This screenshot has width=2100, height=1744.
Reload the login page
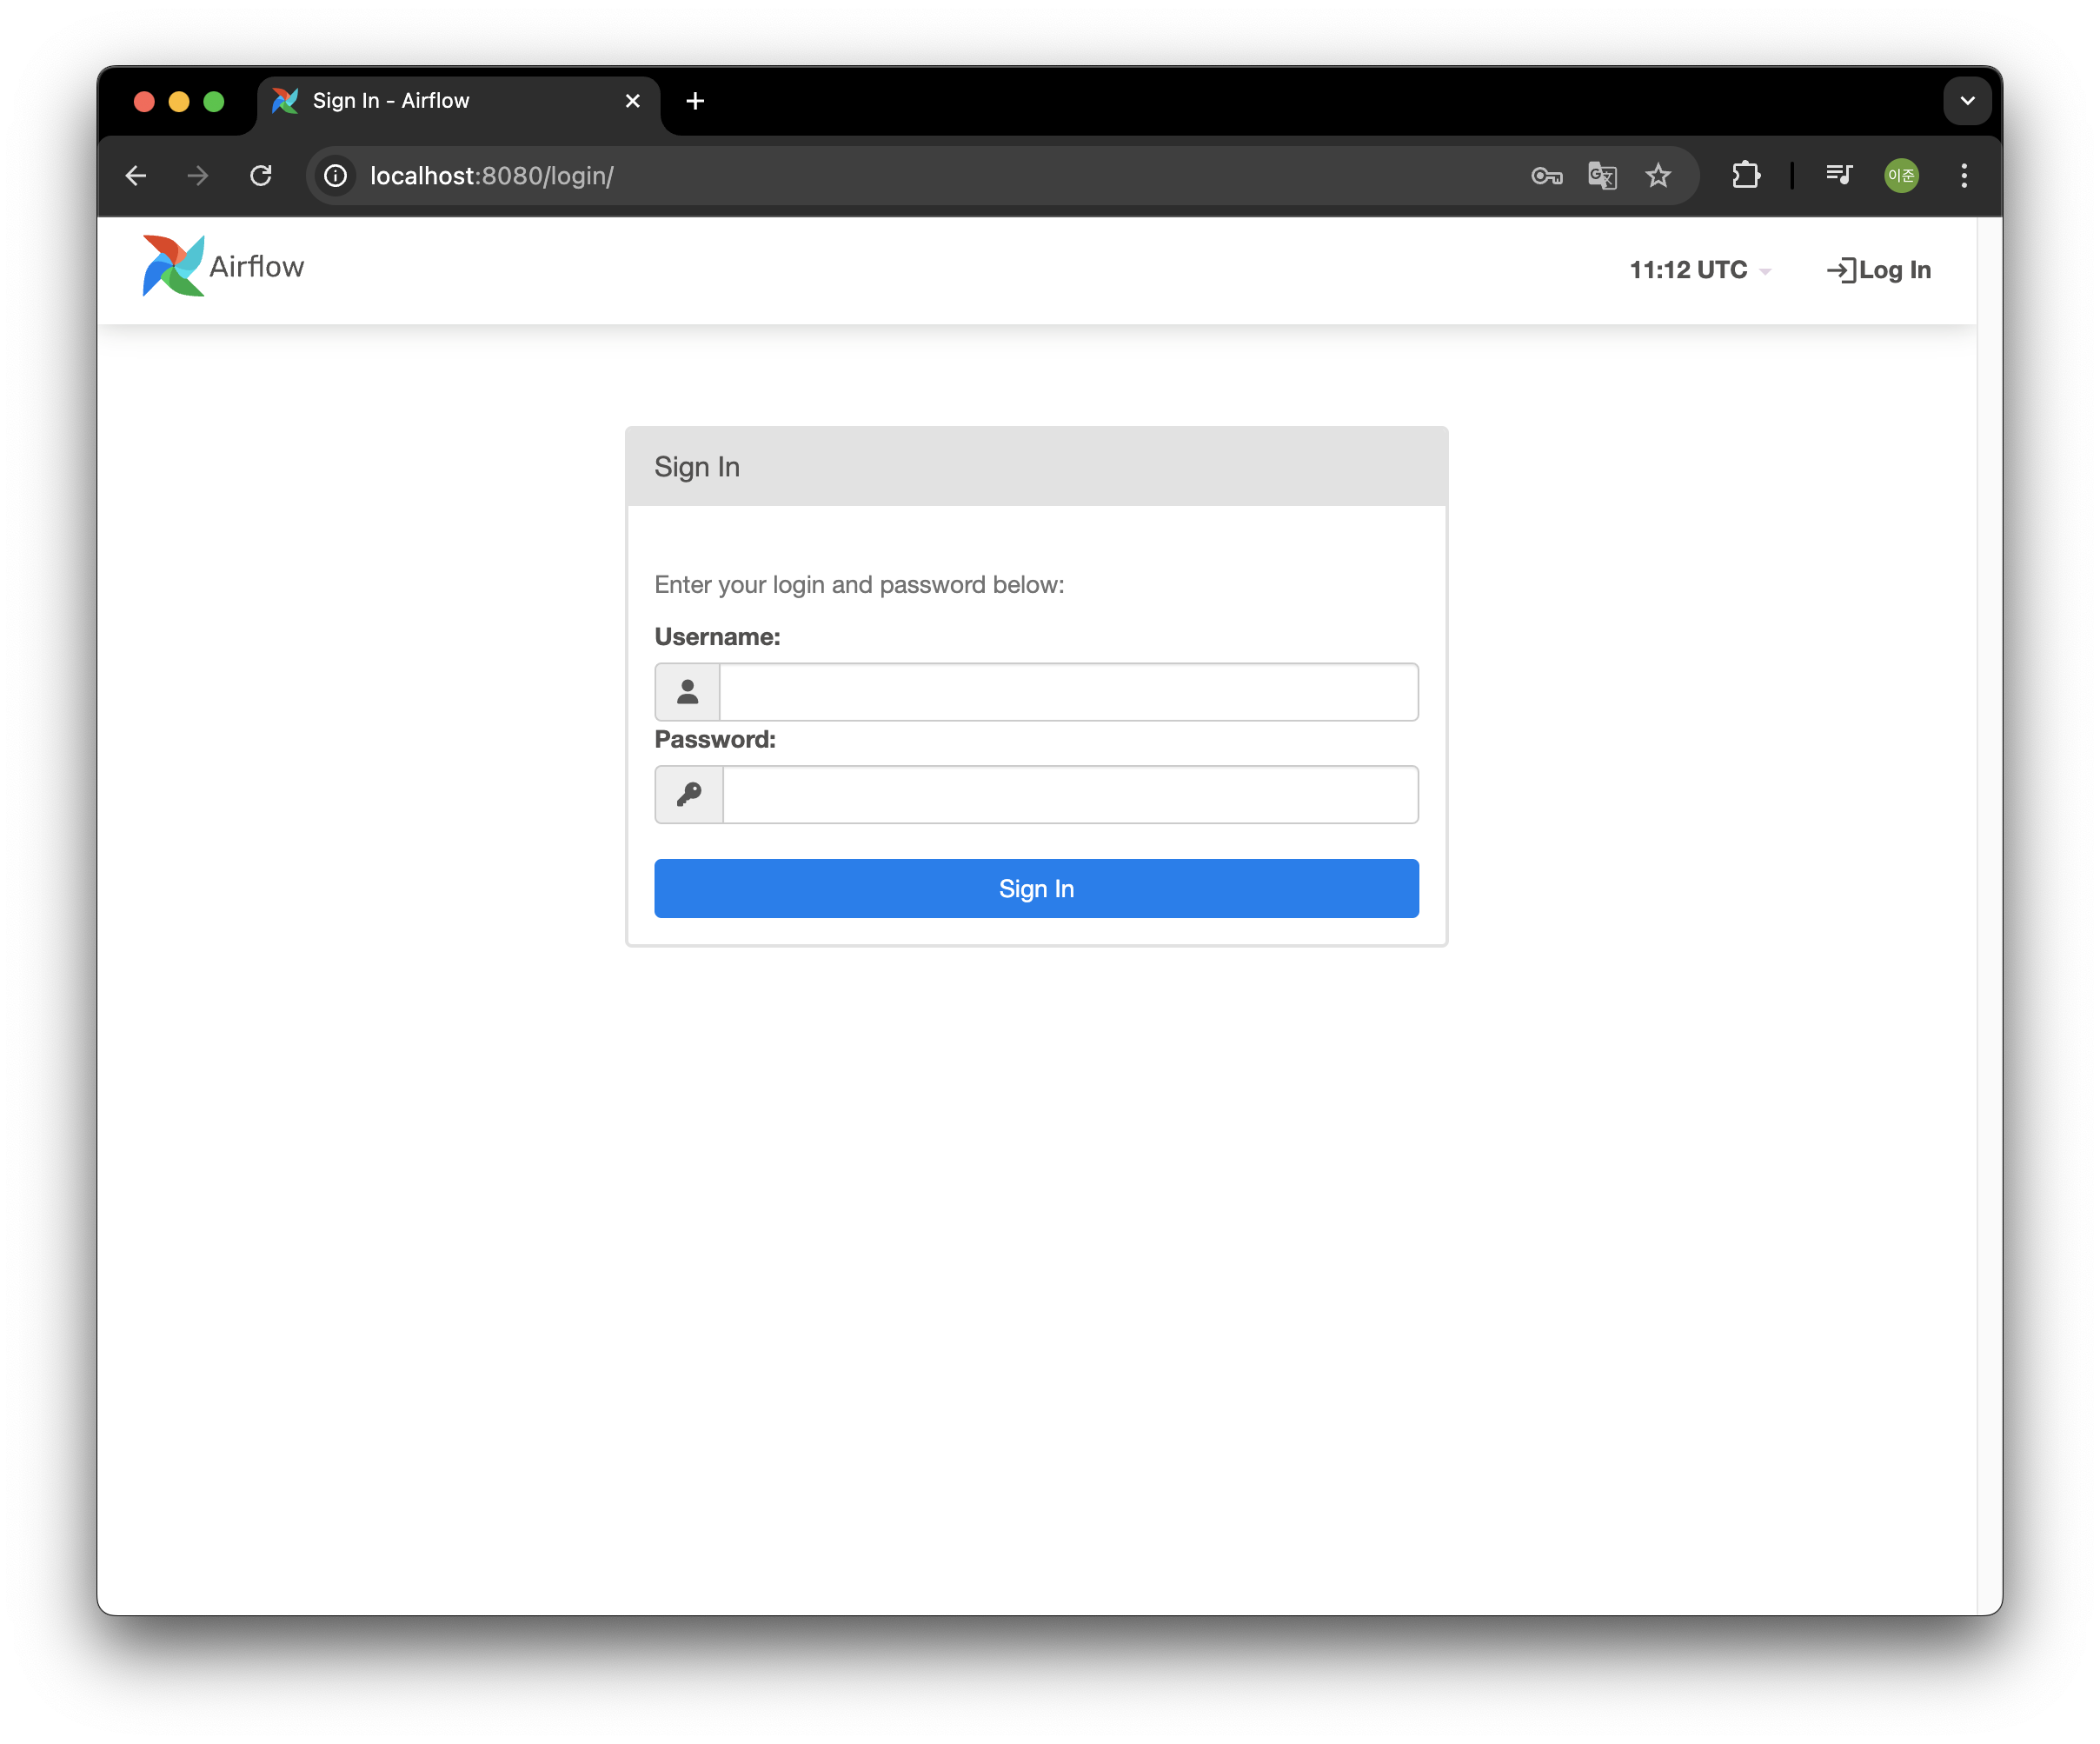point(261,176)
